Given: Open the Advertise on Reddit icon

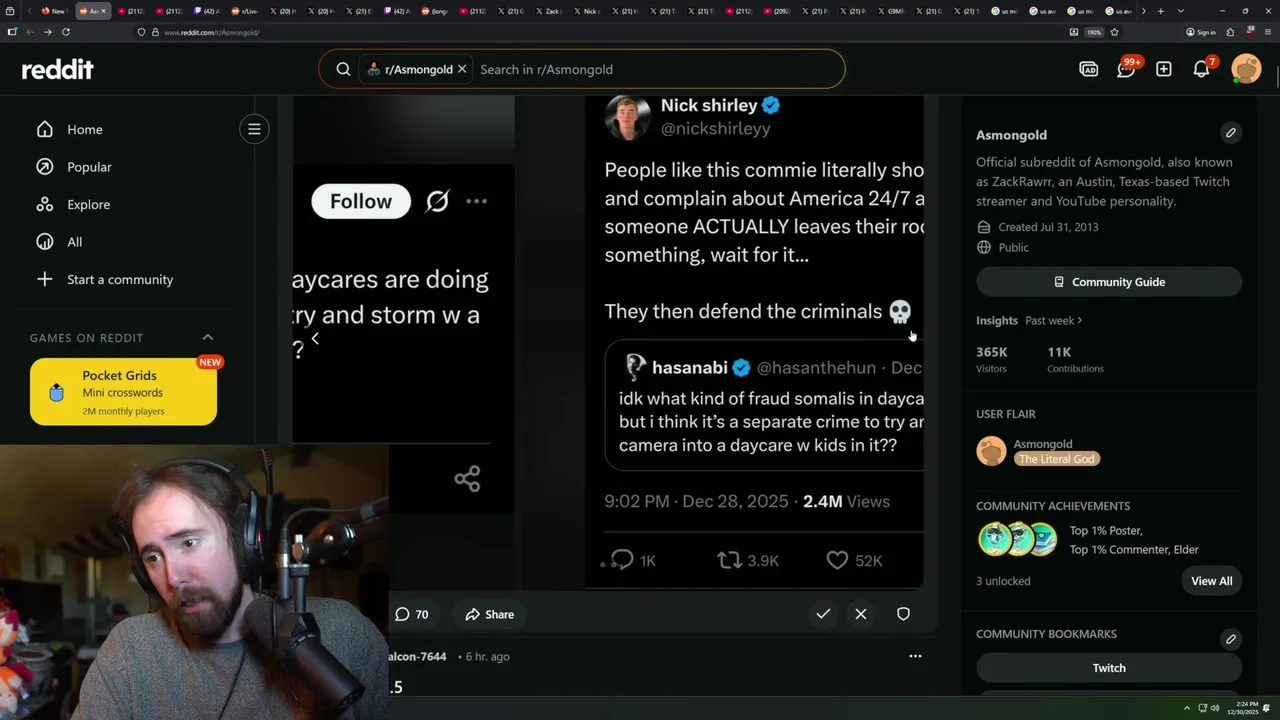Looking at the screenshot, I should [x=1089, y=69].
